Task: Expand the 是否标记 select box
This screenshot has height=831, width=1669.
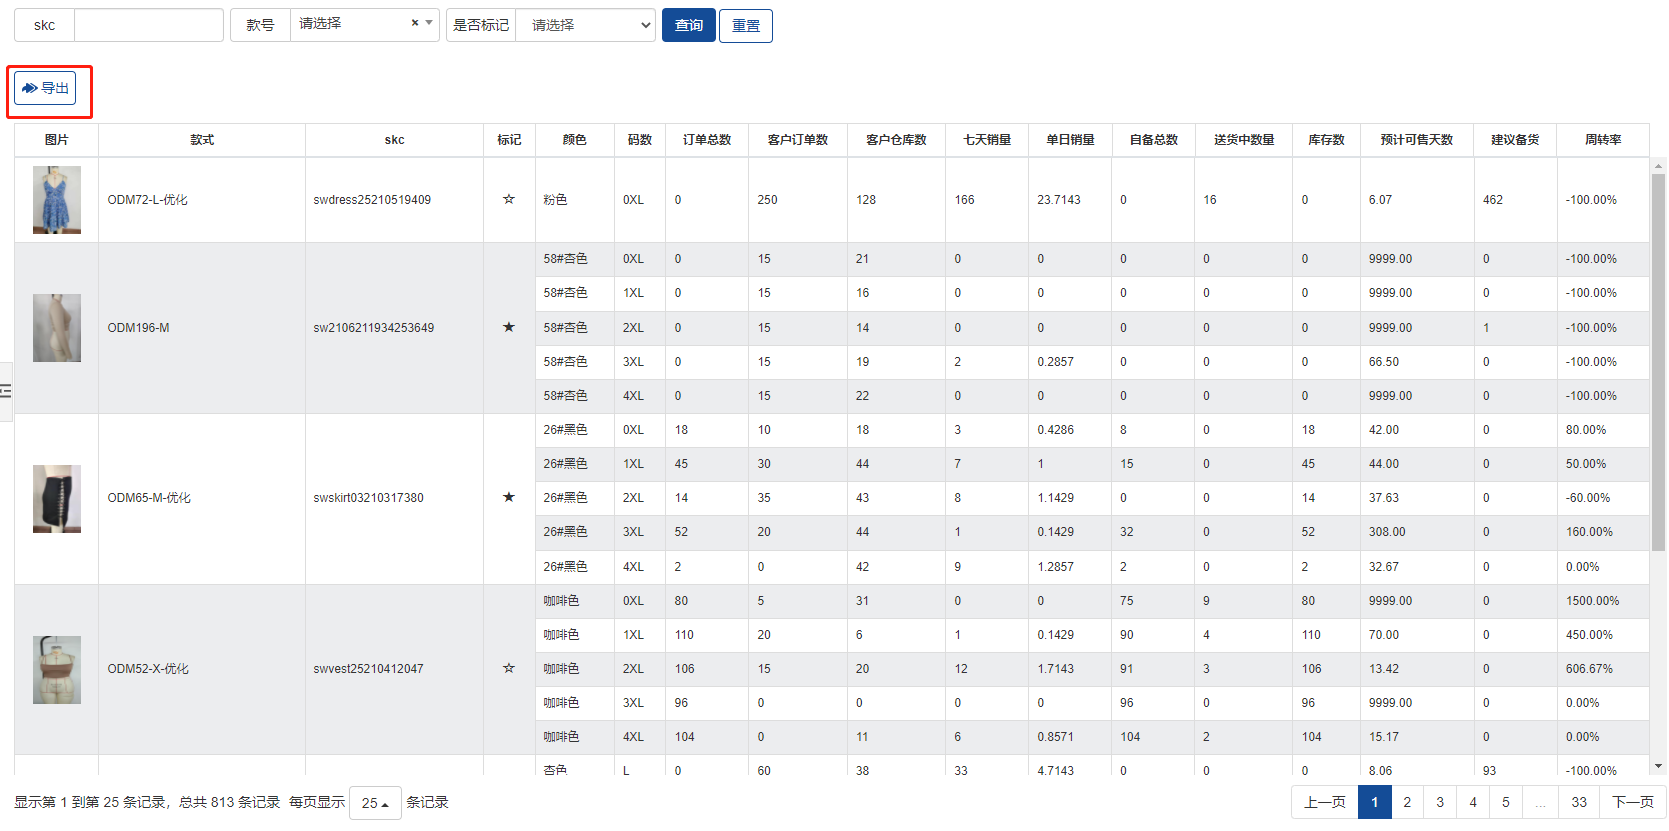Action: (585, 25)
